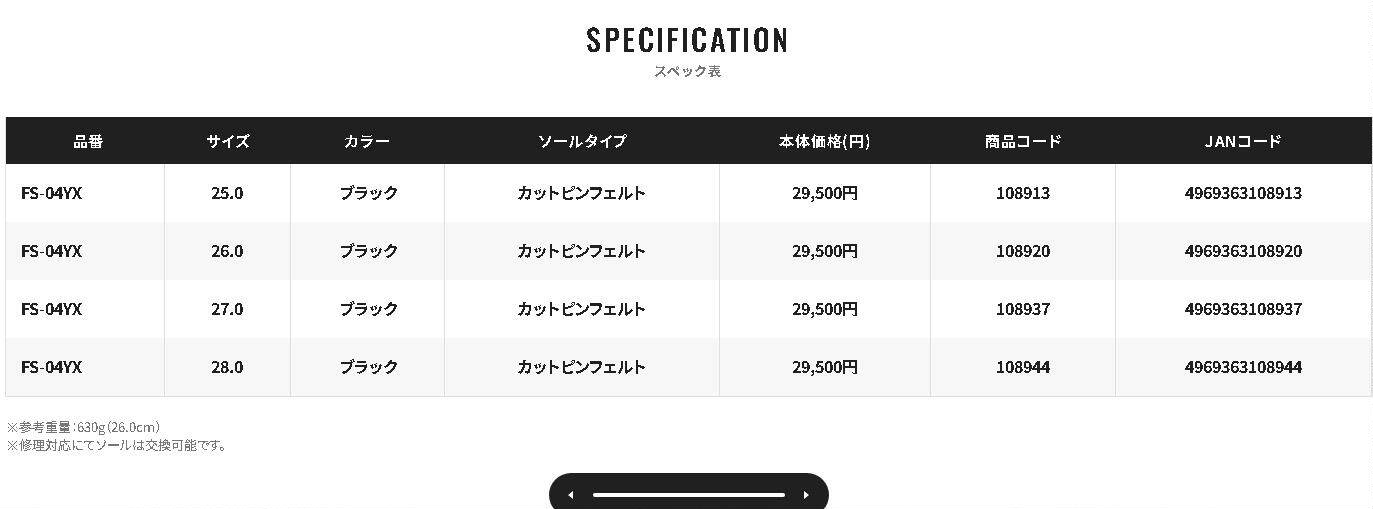The width and height of the screenshot is (1373, 509).
Task: Click the 品番 column header
Action: (88, 141)
